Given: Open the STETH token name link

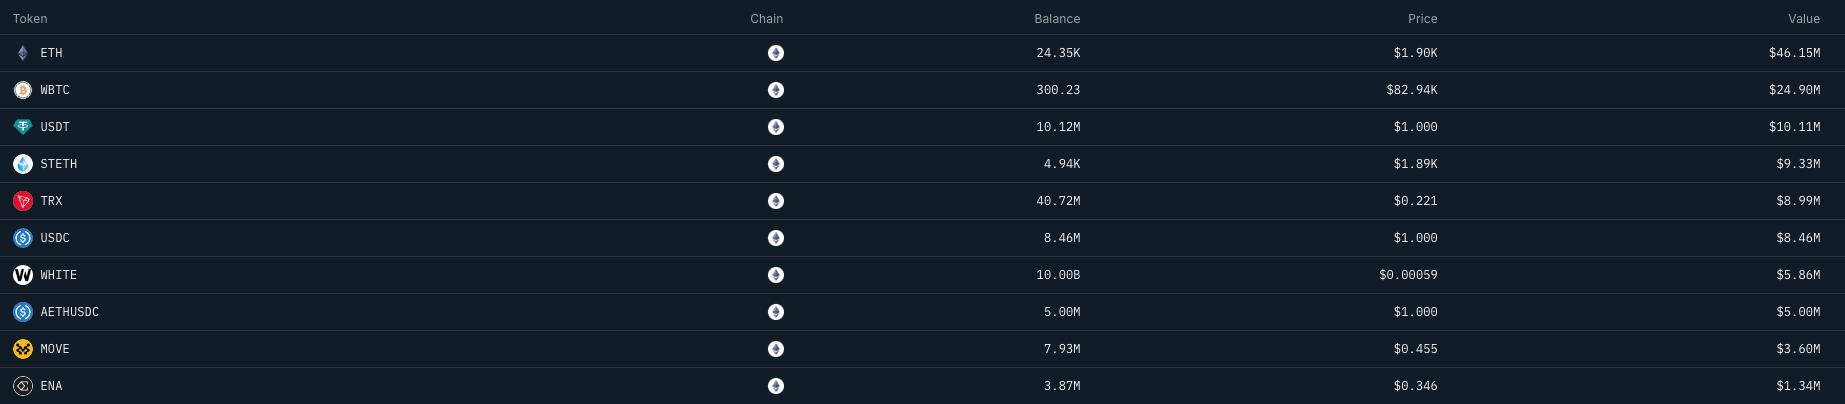Looking at the screenshot, I should 59,164.
